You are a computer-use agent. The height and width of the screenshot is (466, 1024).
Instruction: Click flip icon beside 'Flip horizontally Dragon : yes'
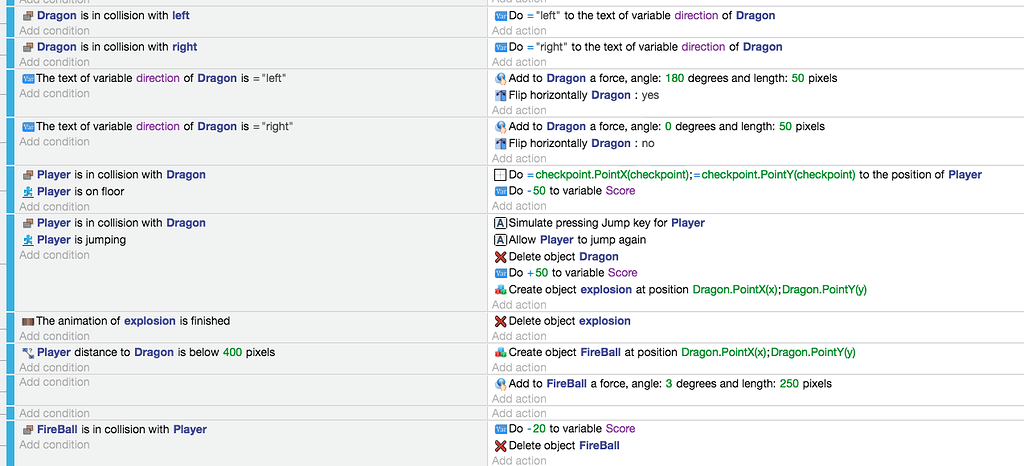[501, 95]
